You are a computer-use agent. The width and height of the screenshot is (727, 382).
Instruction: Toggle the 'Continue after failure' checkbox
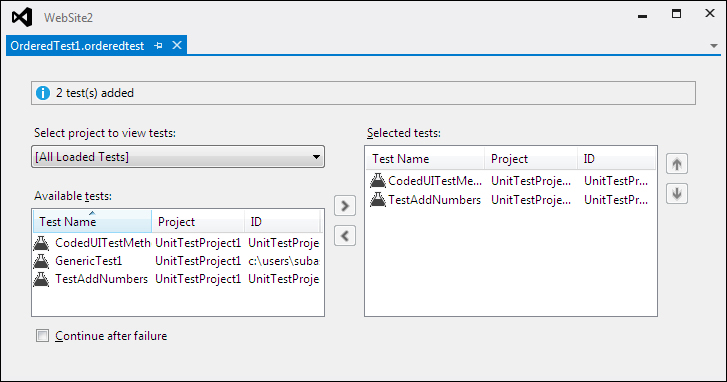(42, 336)
